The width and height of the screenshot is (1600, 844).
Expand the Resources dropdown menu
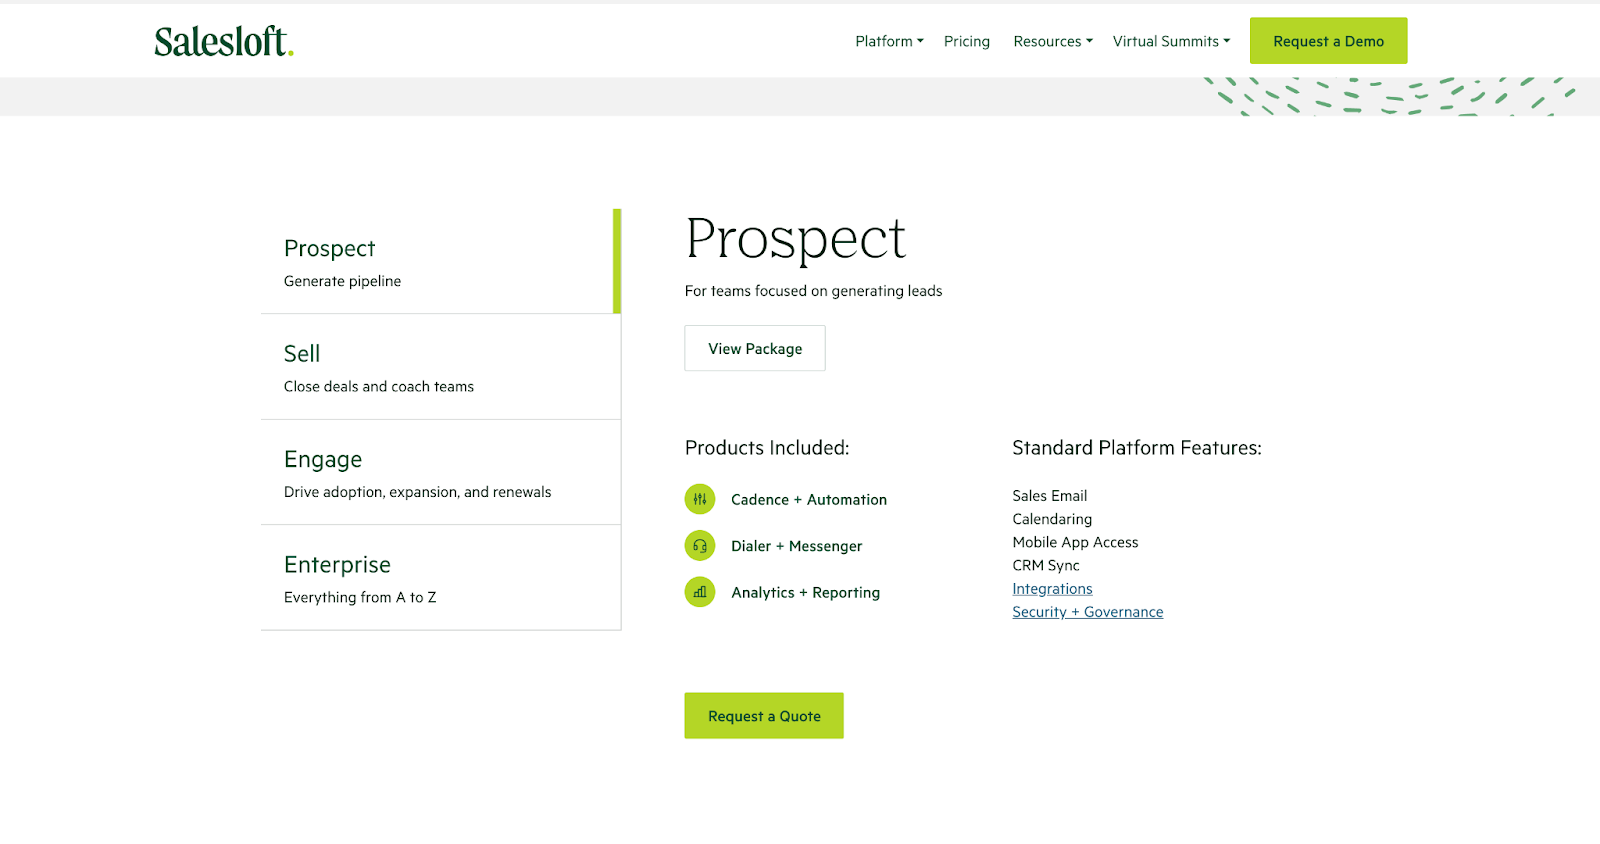1053,41
